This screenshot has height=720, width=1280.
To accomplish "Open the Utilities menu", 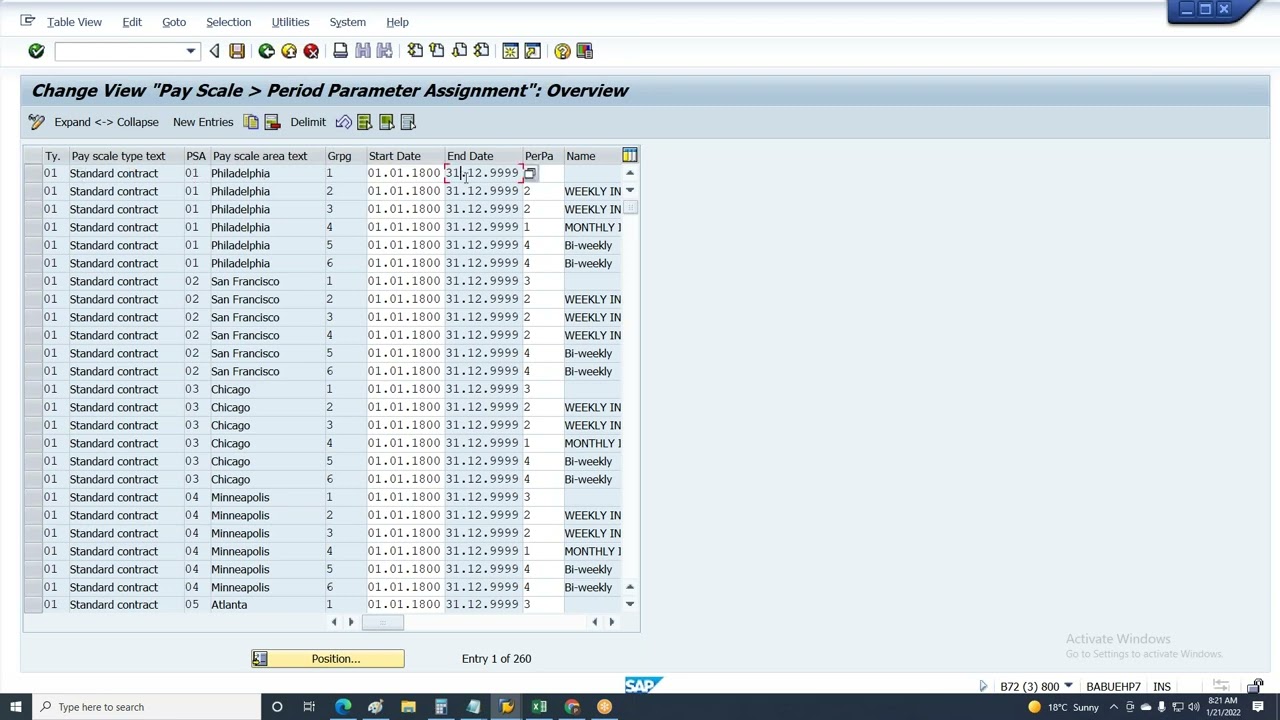I will (290, 22).
